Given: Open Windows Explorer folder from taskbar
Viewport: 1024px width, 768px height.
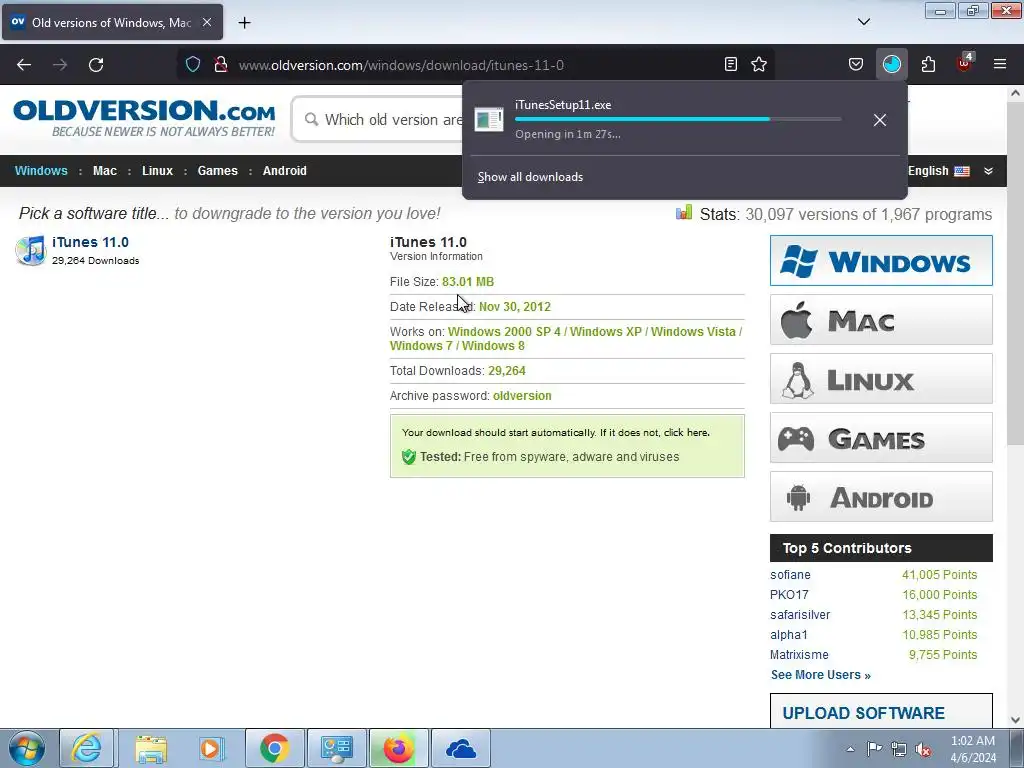Looking at the screenshot, I should tap(150, 748).
